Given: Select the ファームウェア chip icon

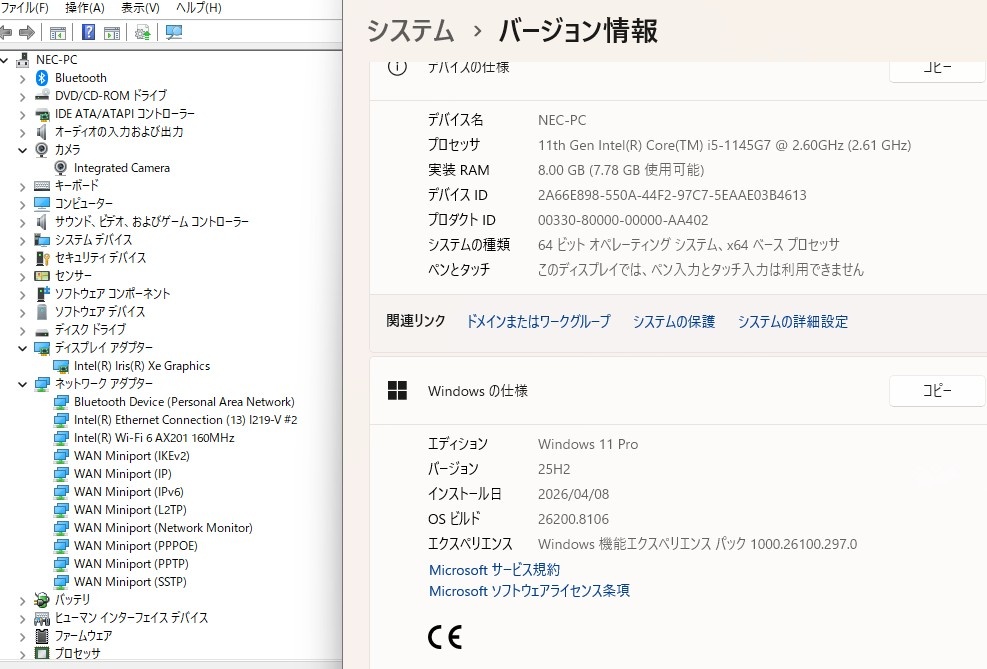Looking at the screenshot, I should (42, 636).
